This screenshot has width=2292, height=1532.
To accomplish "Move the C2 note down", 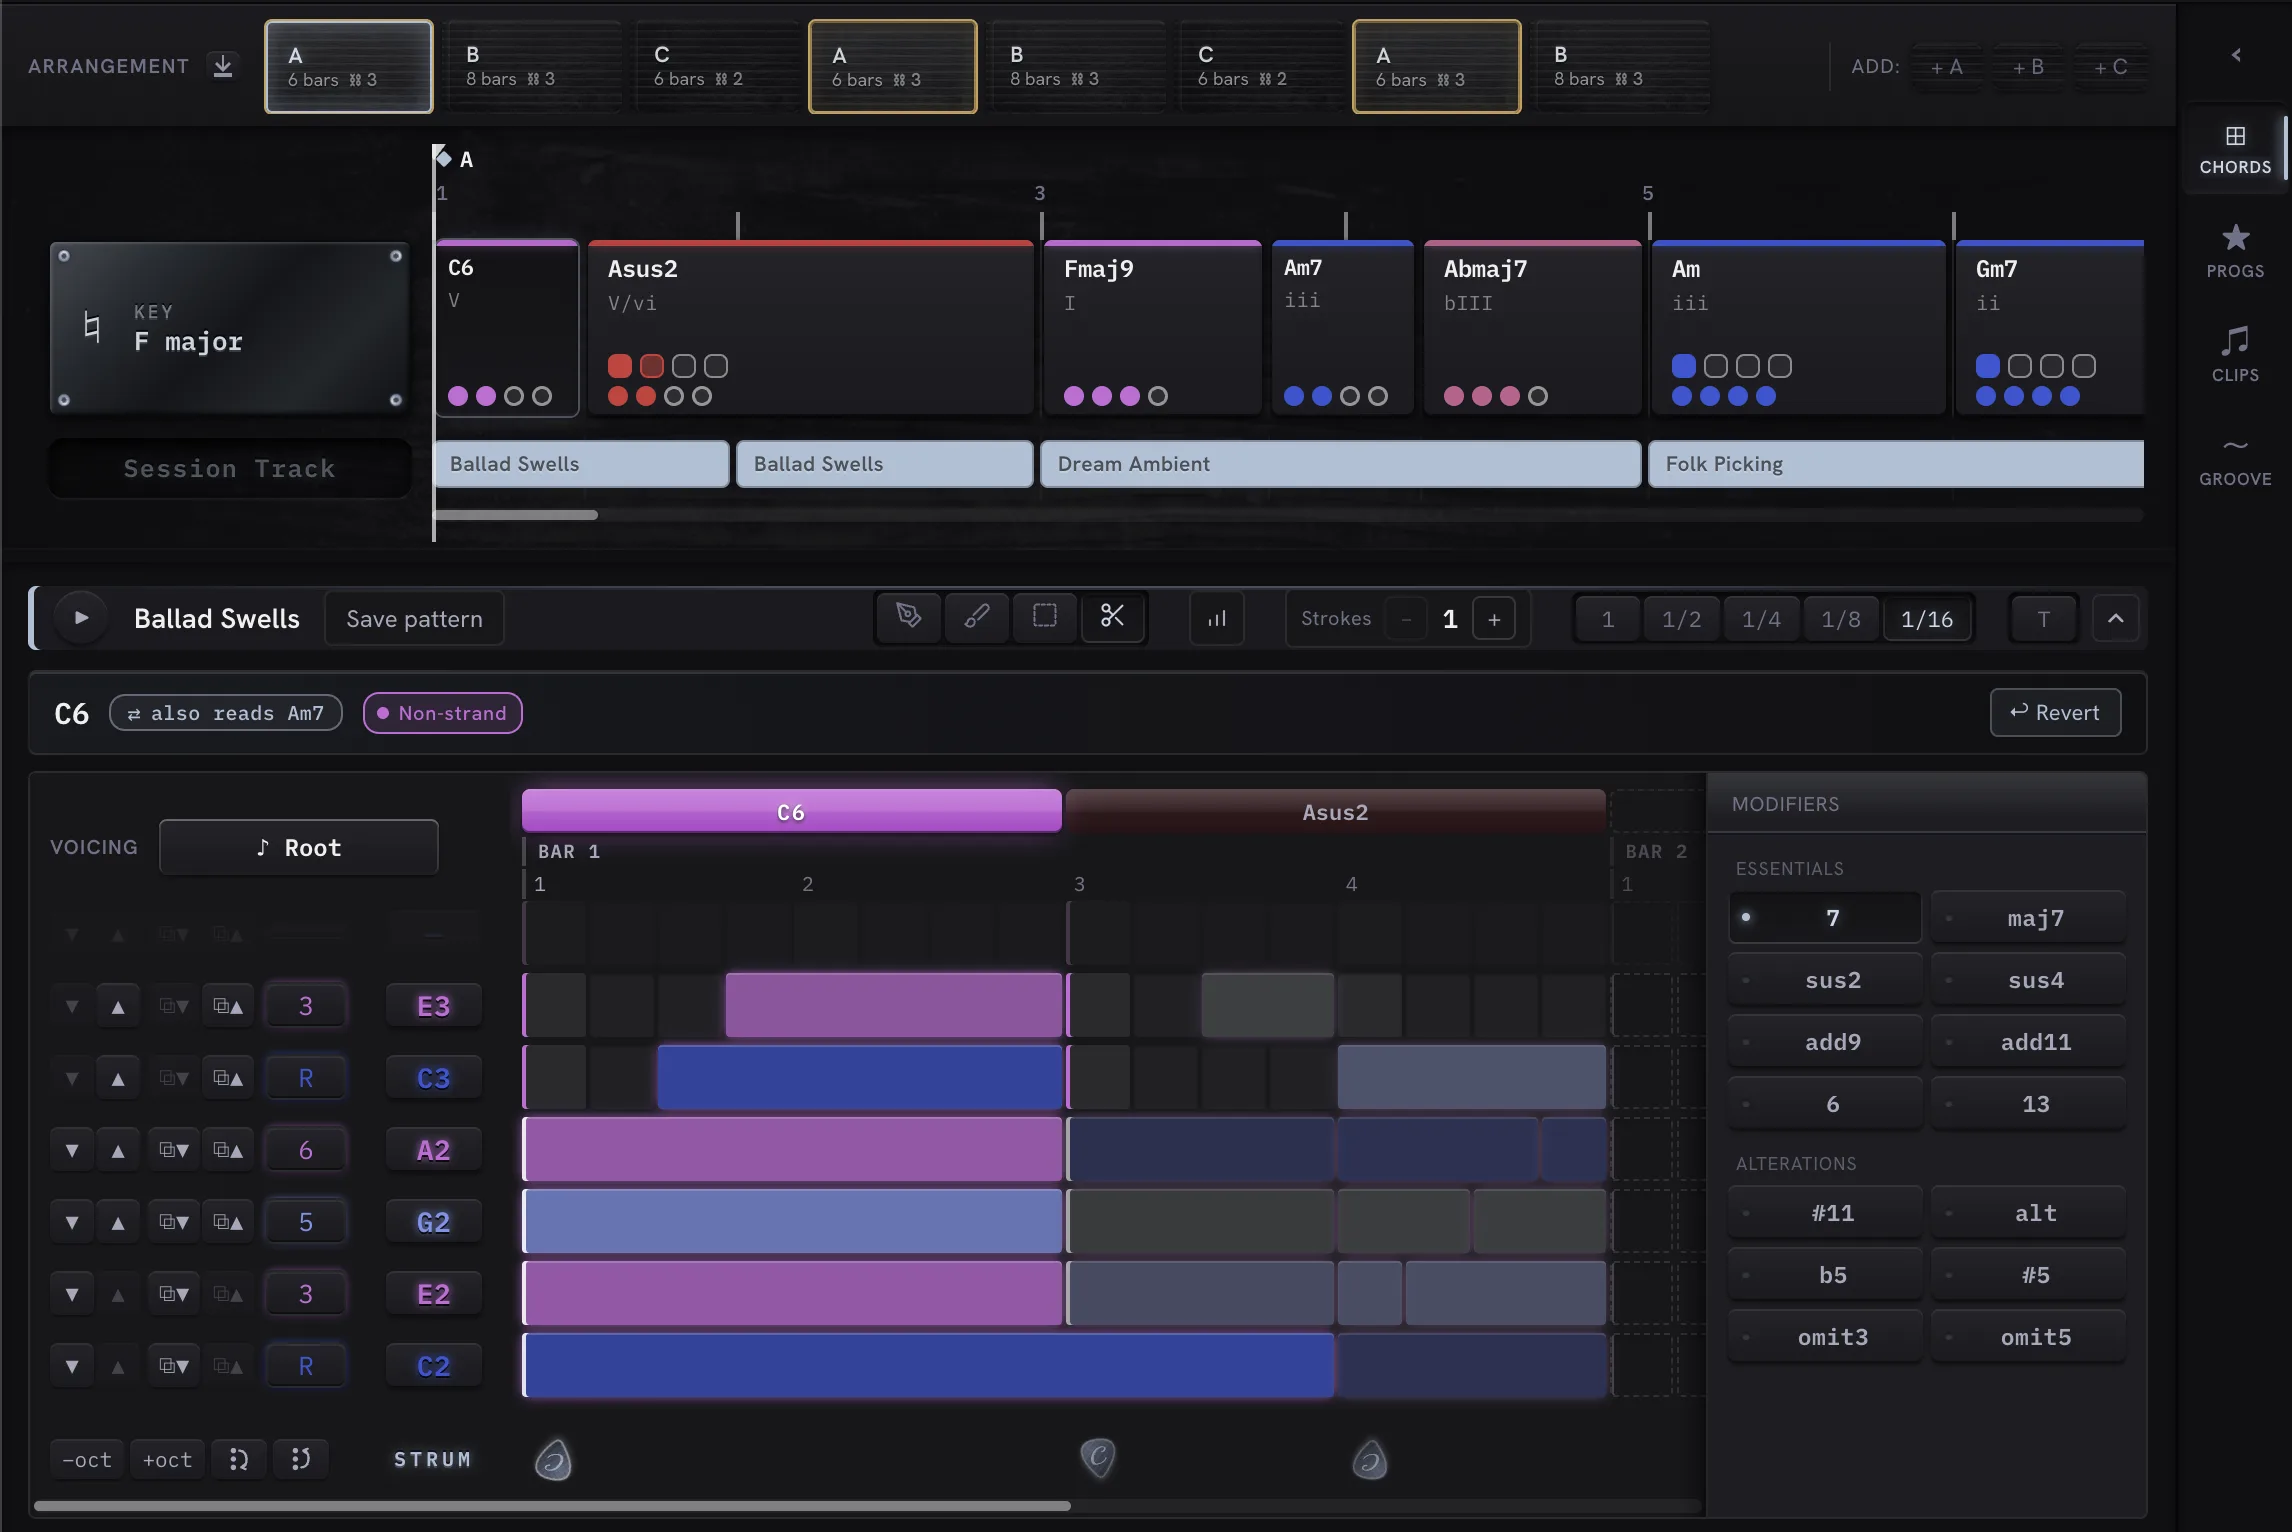I will coord(72,1366).
